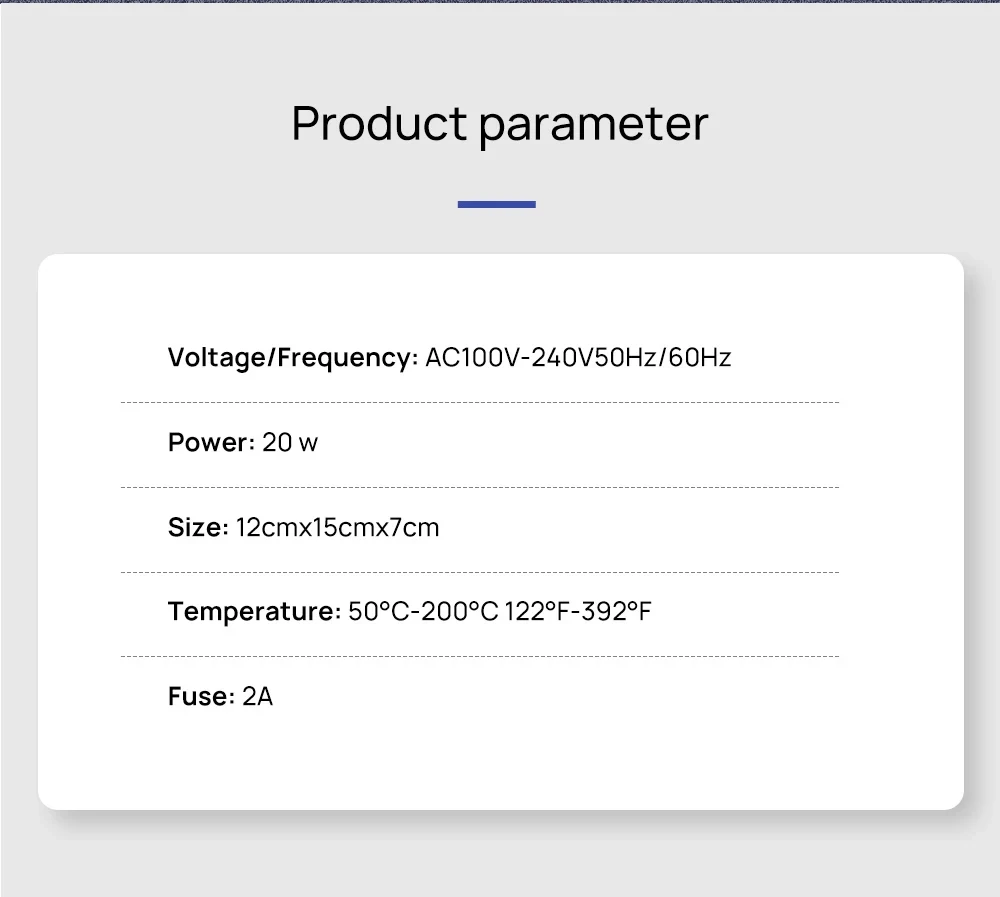
Task: Select the "Voltage/Frequency:" label
Action: click(293, 357)
